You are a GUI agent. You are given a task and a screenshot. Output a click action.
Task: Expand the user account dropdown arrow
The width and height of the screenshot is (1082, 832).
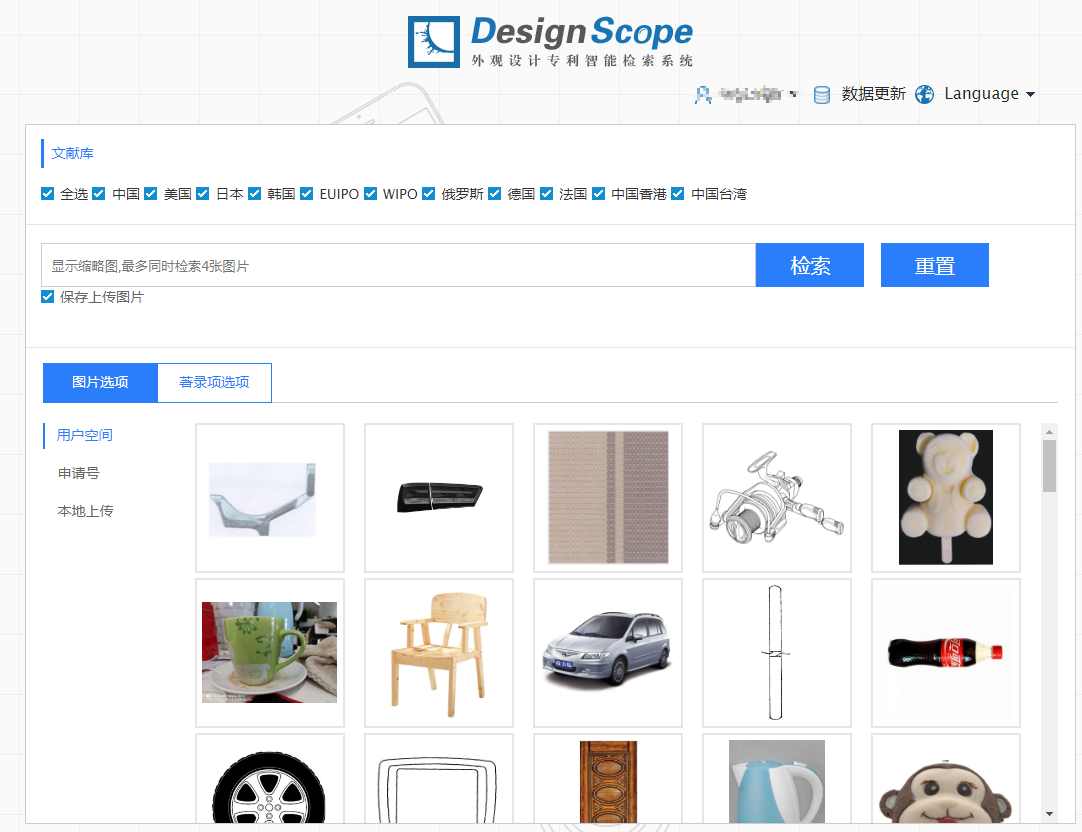794,95
